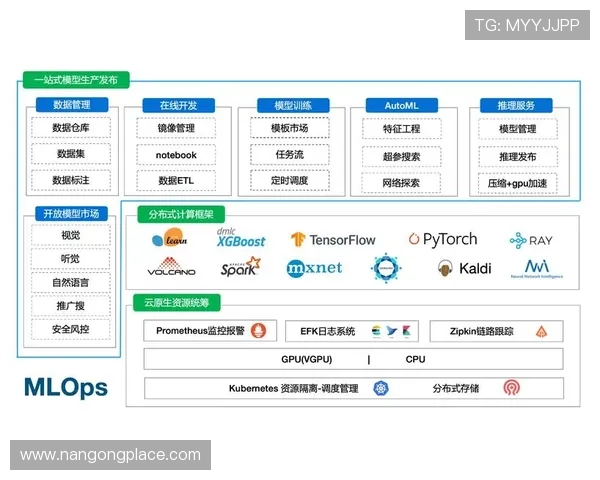Select 视觉 in the model market
Viewport: 600px width, 480px height.
click(70, 235)
